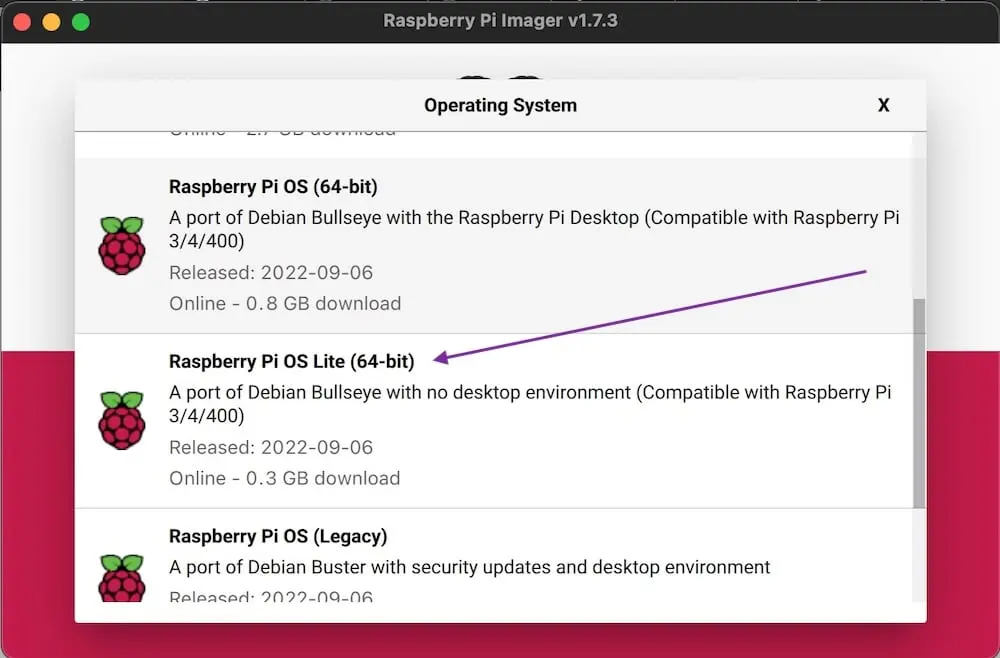Screen dimensions: 1000x658
Task: Click 'no desktop environment' description text
Action: coord(529,404)
